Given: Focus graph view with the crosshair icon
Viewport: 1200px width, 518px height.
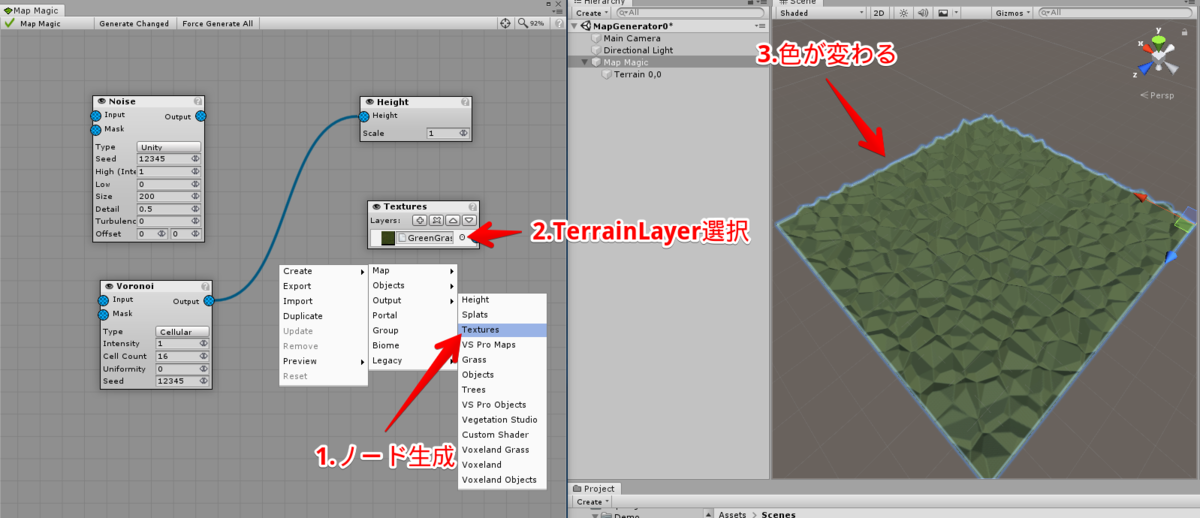Looking at the screenshot, I should (x=506, y=23).
